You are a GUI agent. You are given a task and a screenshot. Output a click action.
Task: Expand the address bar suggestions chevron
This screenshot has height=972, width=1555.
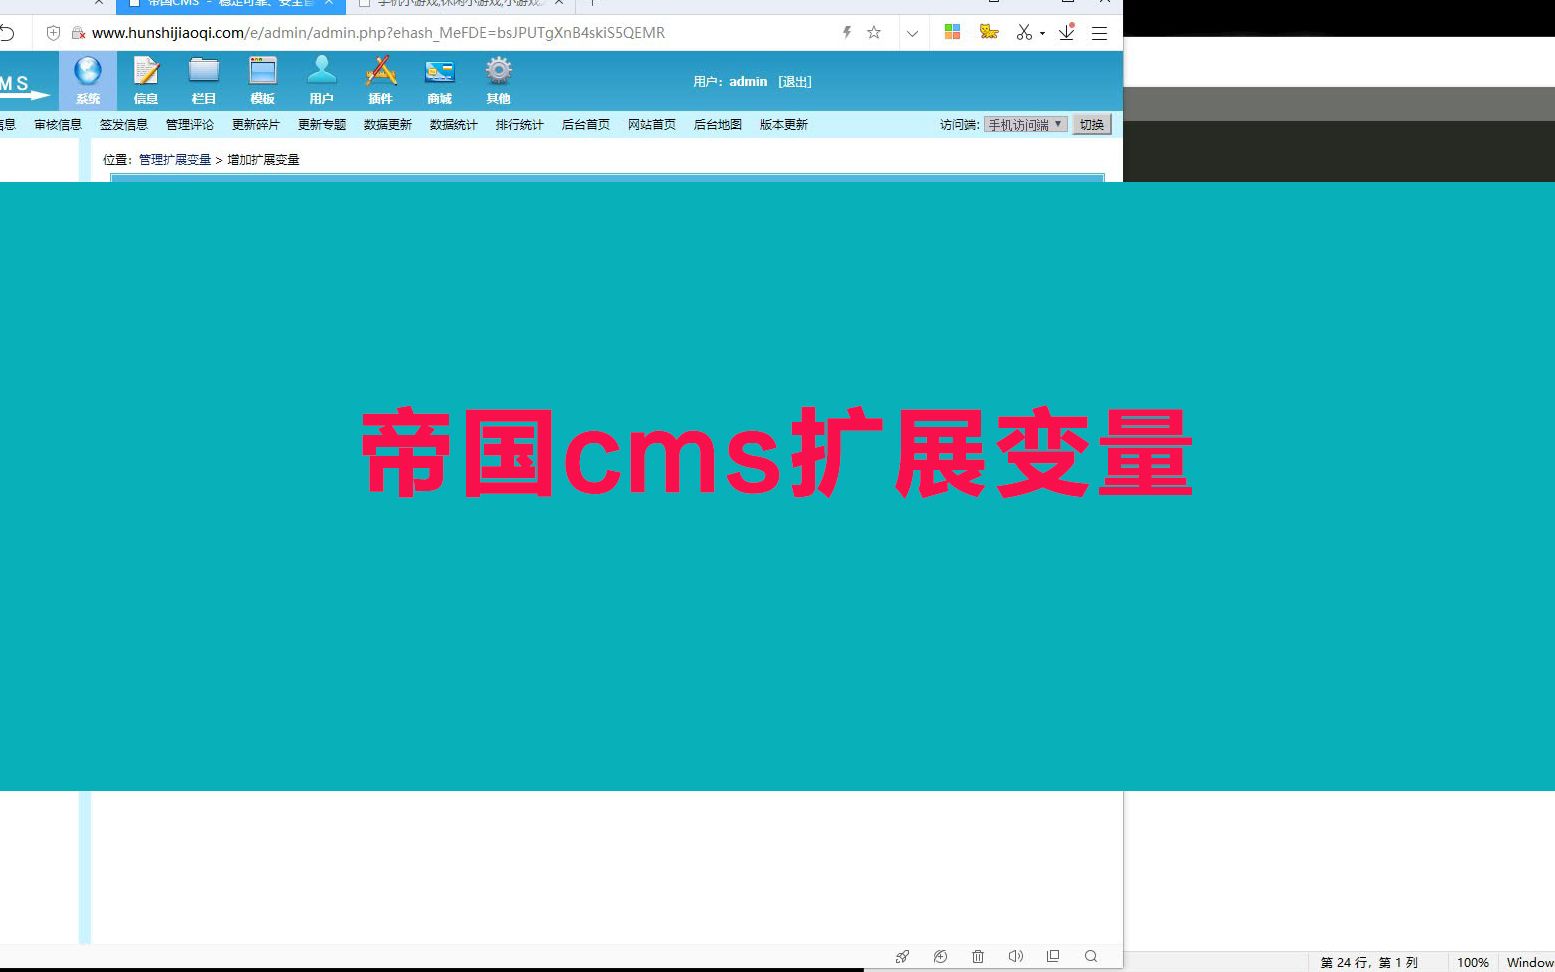[x=912, y=32]
